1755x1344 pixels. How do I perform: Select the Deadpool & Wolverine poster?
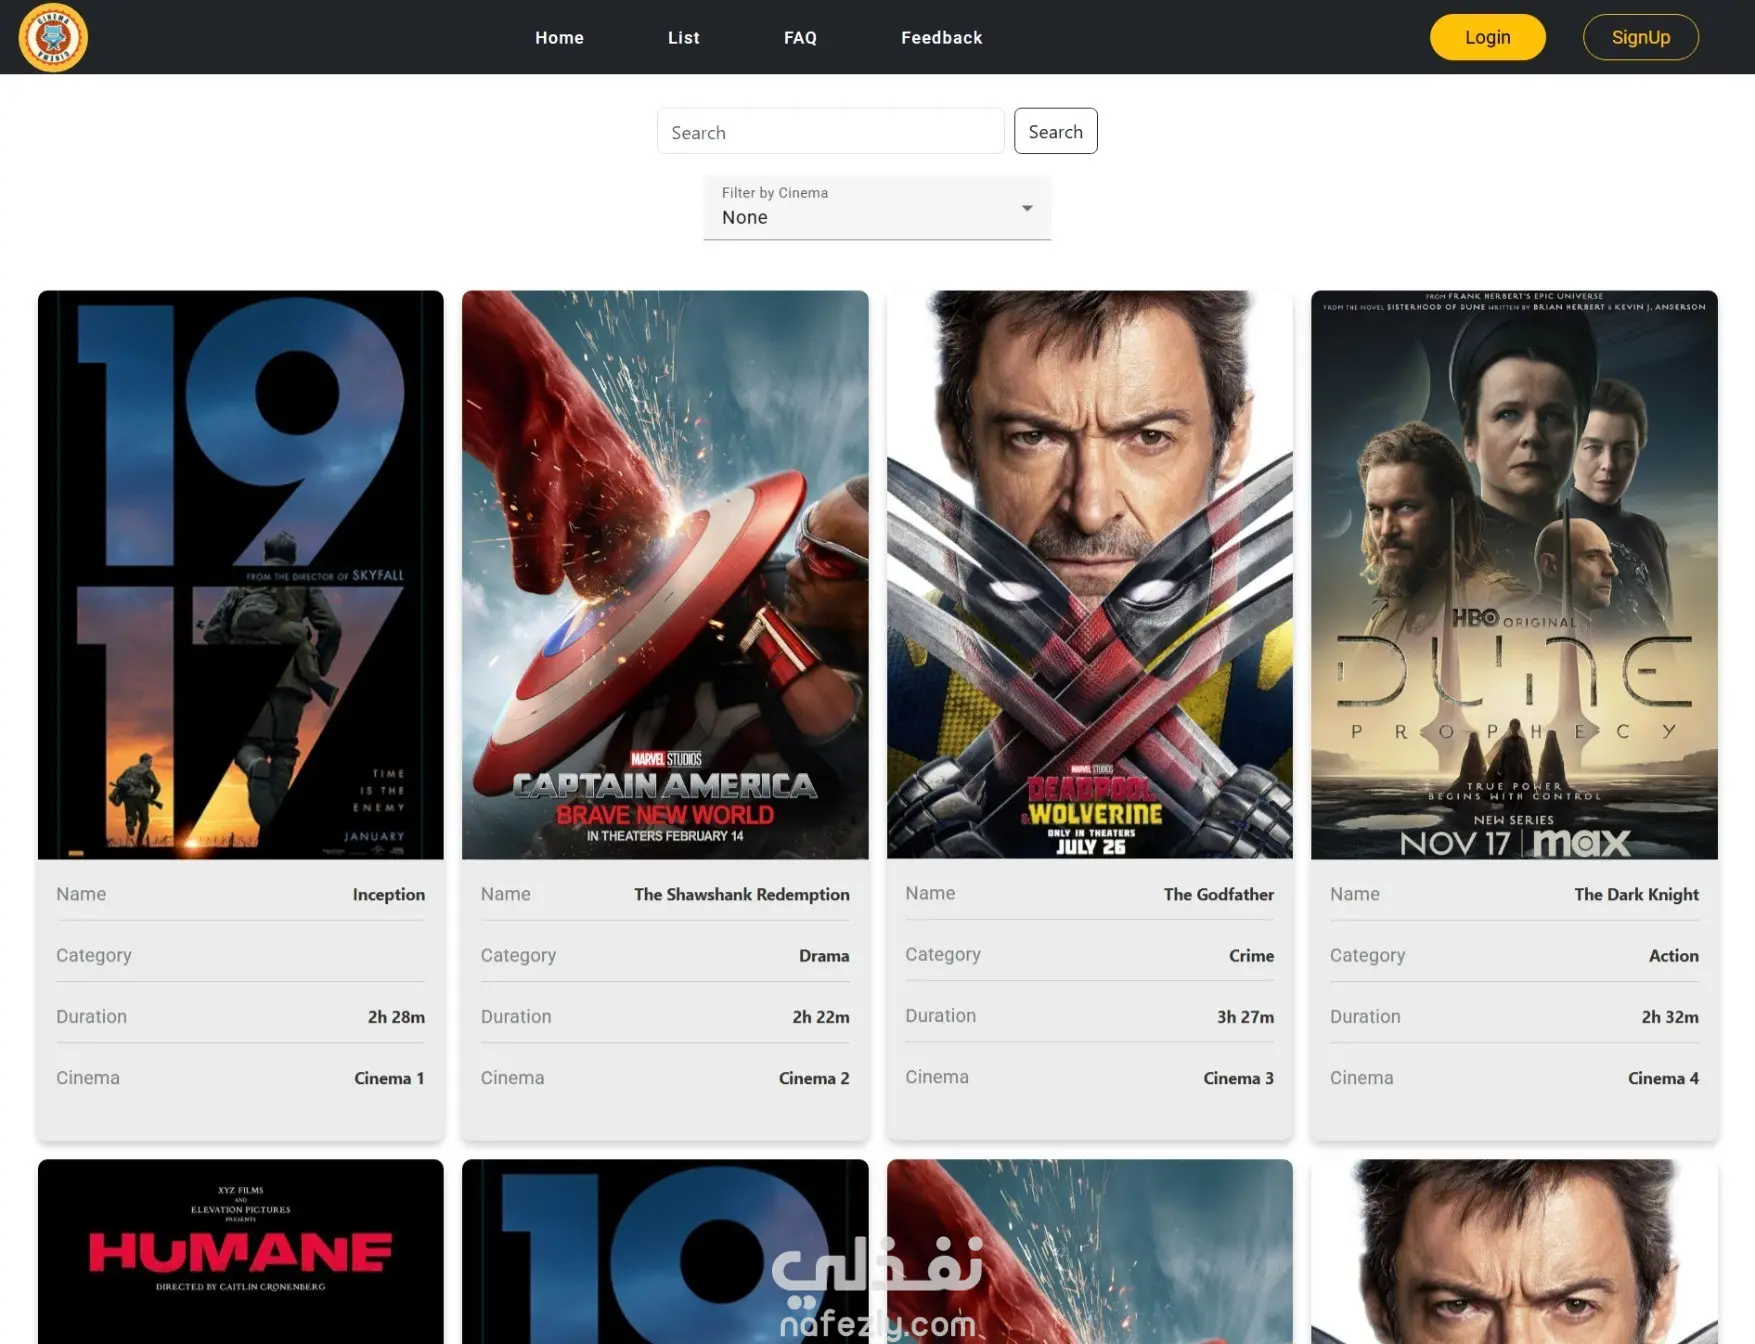pos(1089,575)
